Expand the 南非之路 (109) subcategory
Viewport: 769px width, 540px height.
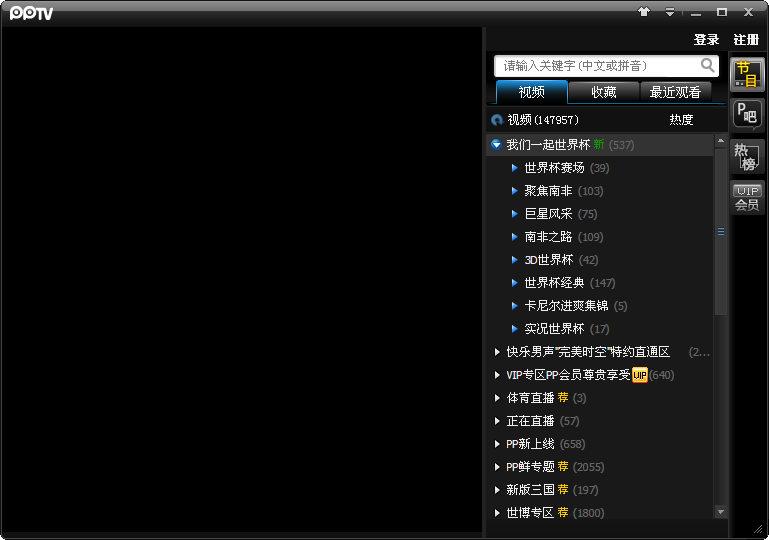tap(514, 237)
